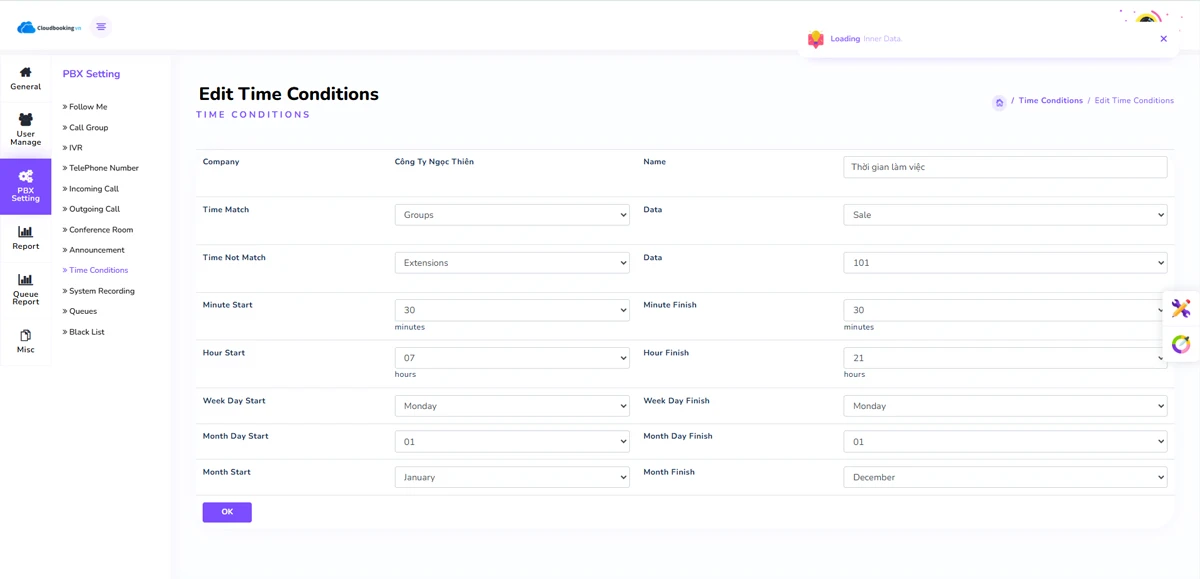
Task: Go to IVR in PBX Setting menu
Action: pos(76,148)
